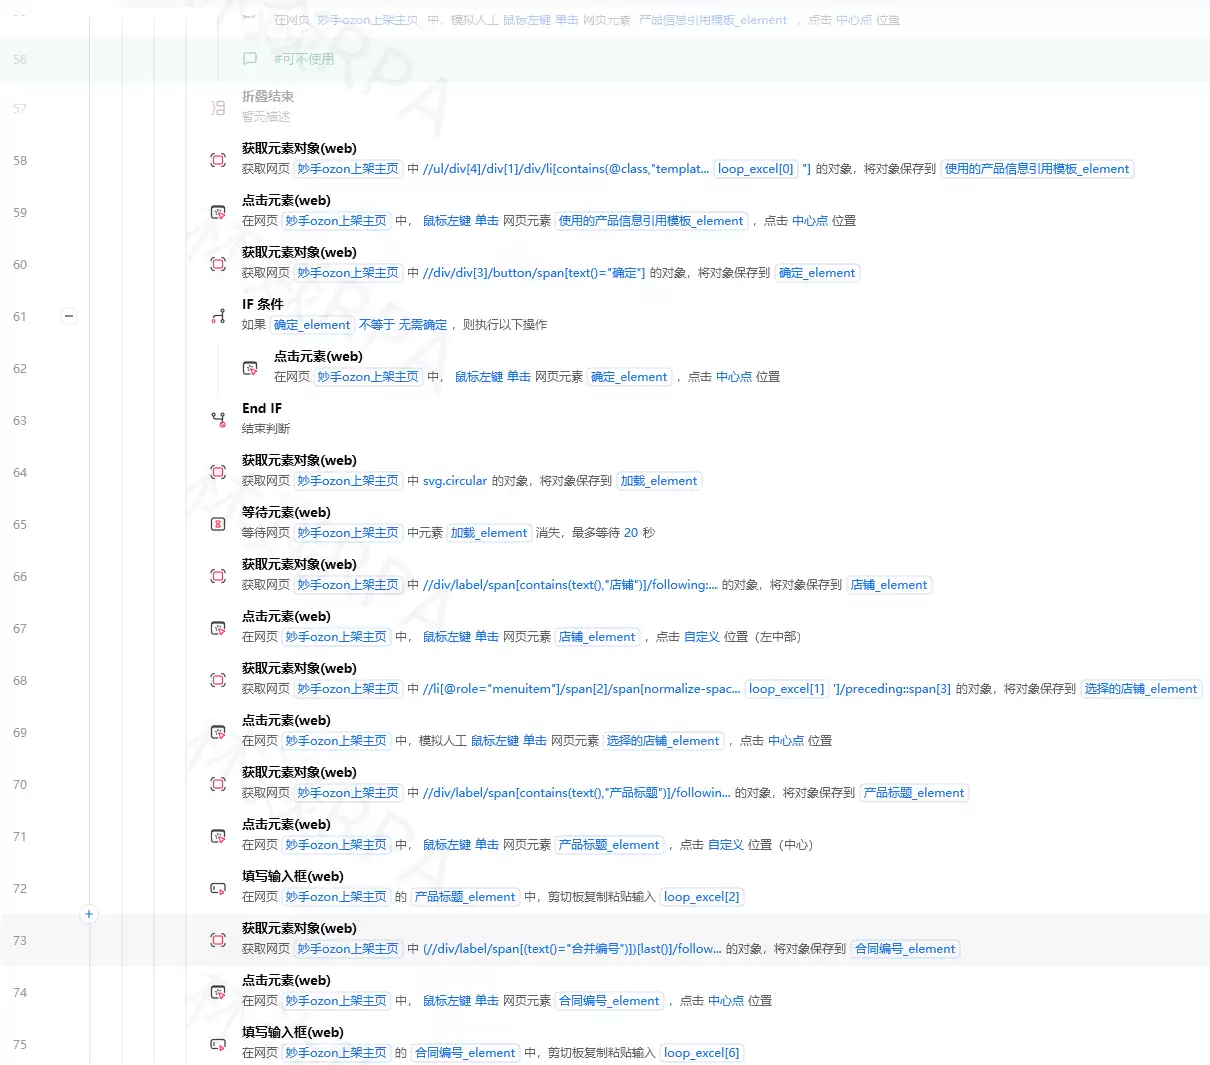Select line number 70
Image resolution: width=1210 pixels, height=1065 pixels.
(x=20, y=785)
